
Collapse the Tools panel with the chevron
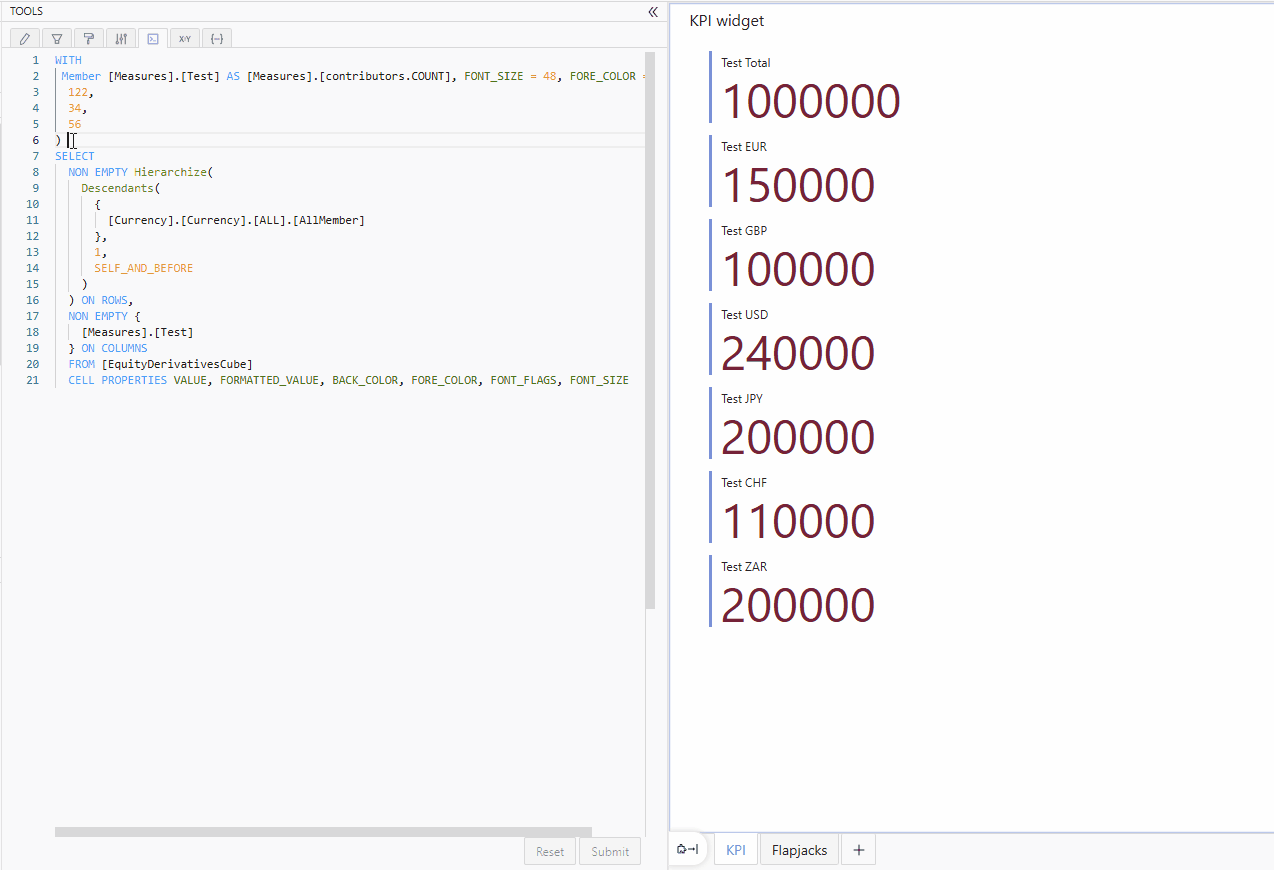coord(653,12)
